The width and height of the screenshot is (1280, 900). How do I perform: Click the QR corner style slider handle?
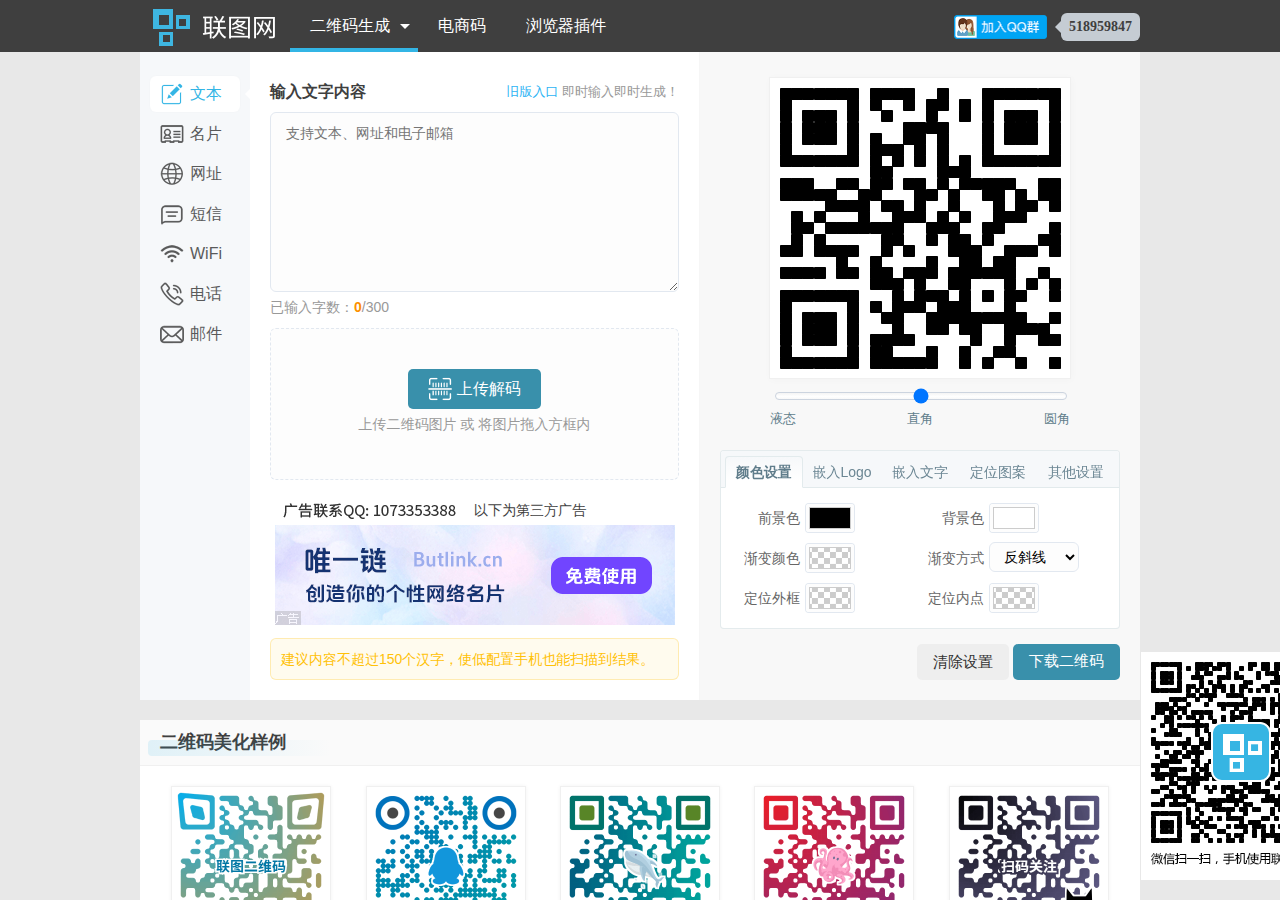click(921, 396)
